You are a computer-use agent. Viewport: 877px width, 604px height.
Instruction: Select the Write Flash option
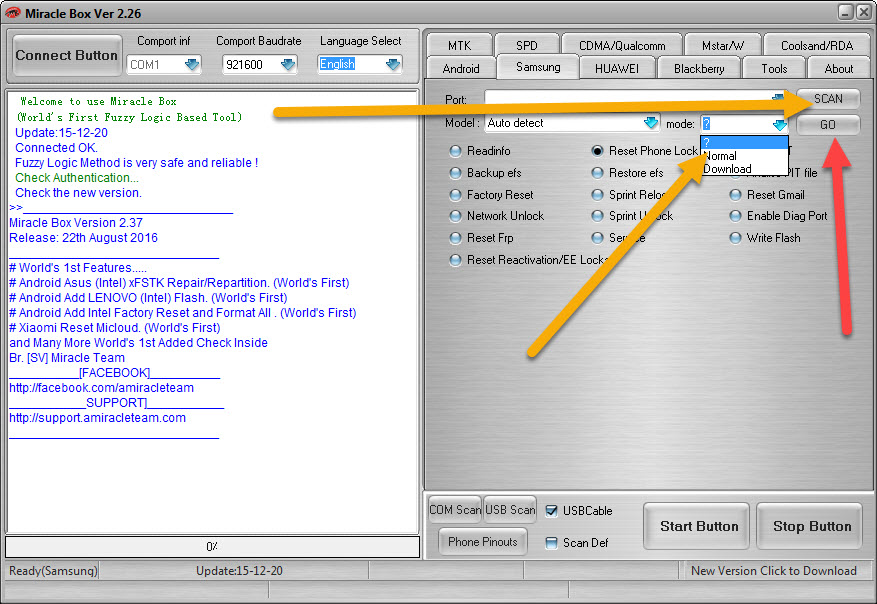(x=735, y=238)
